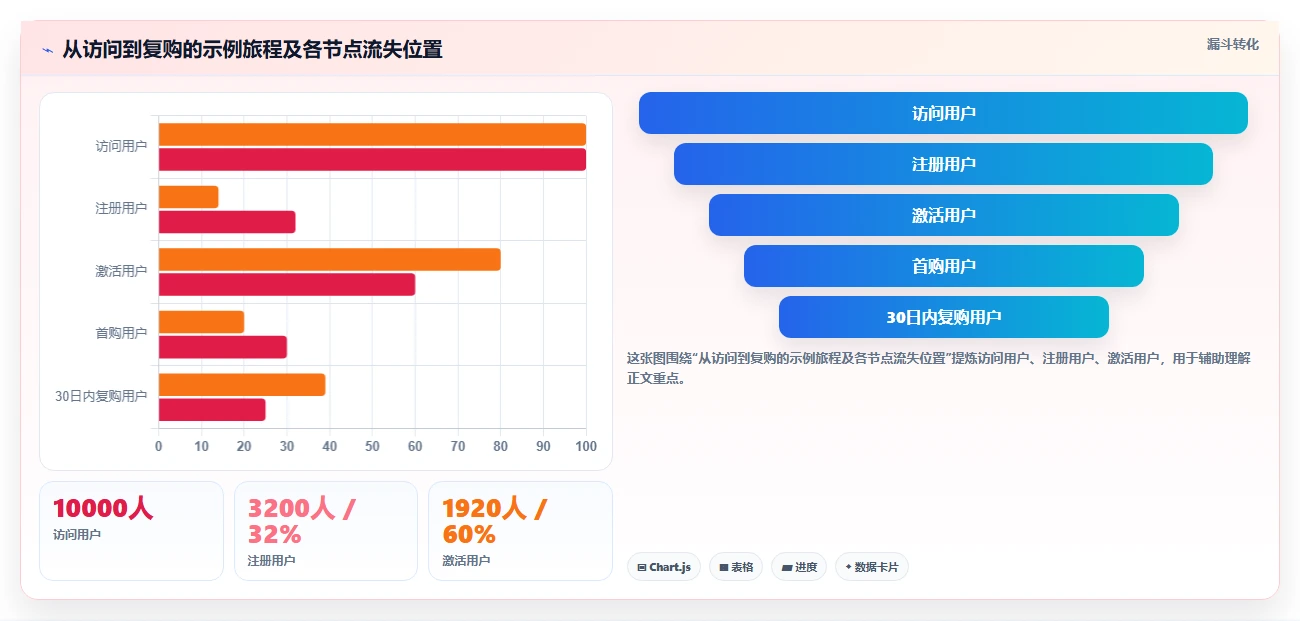Click the orange bar for 访问用户
Image resolution: width=1300 pixels, height=621 pixels.
coord(372,134)
